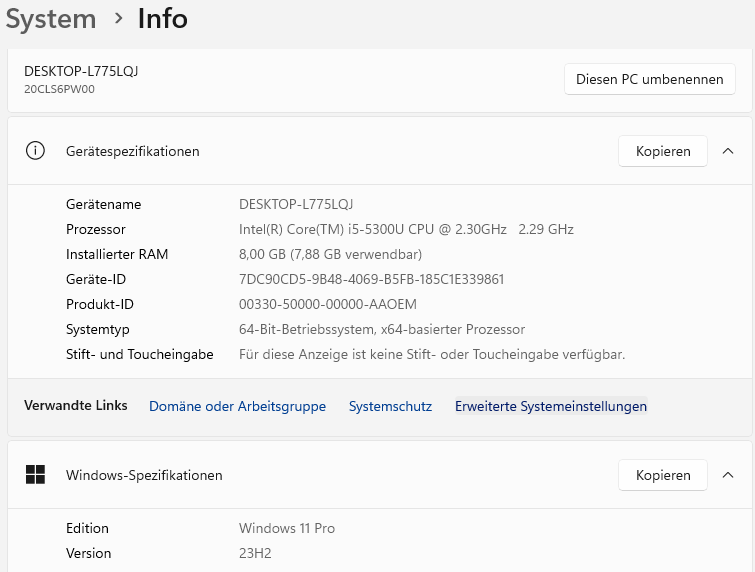Click the Info breadcrumb heading
Viewport: 755px width, 572px height.
[x=163, y=19]
